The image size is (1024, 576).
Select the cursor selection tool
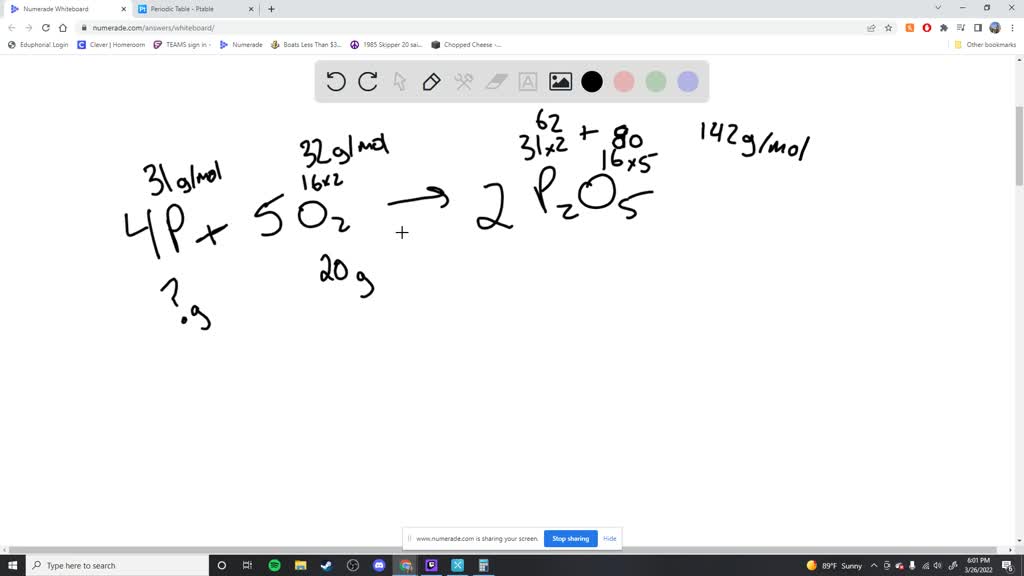(400, 81)
